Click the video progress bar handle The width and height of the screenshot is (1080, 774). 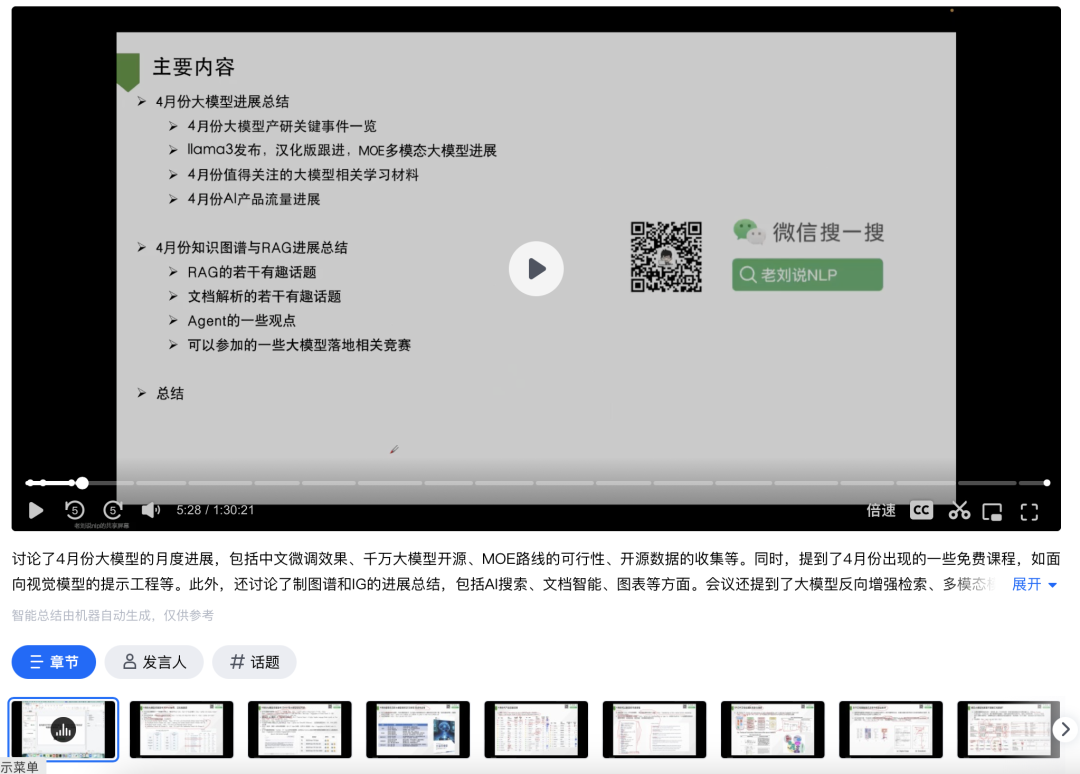(x=82, y=483)
